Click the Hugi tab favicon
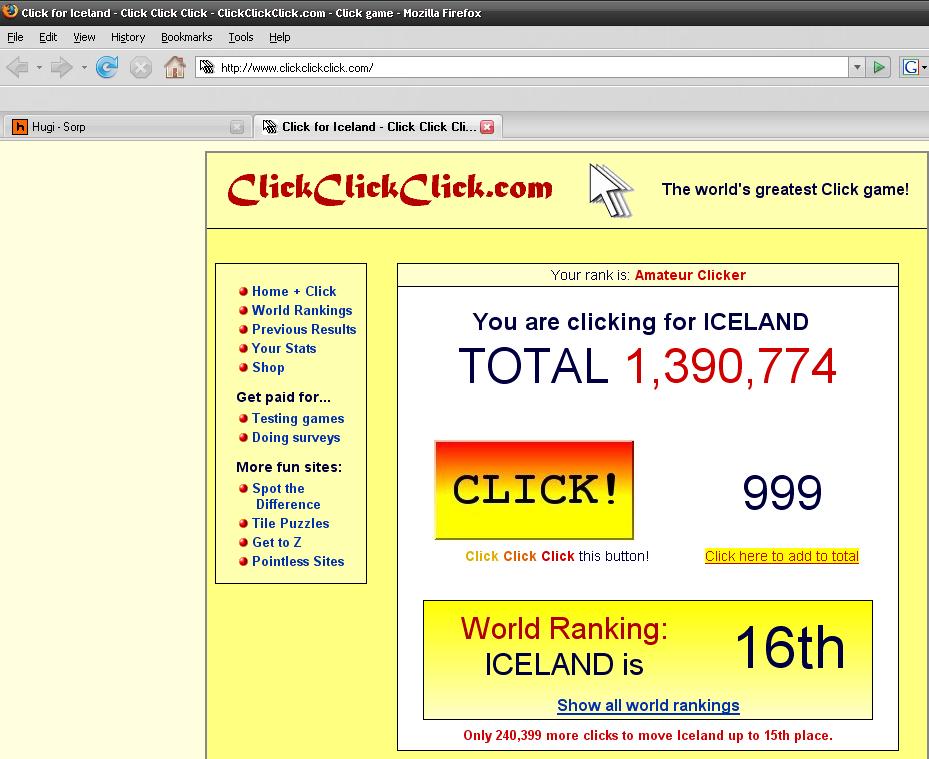Image resolution: width=929 pixels, height=759 pixels. tap(20, 126)
